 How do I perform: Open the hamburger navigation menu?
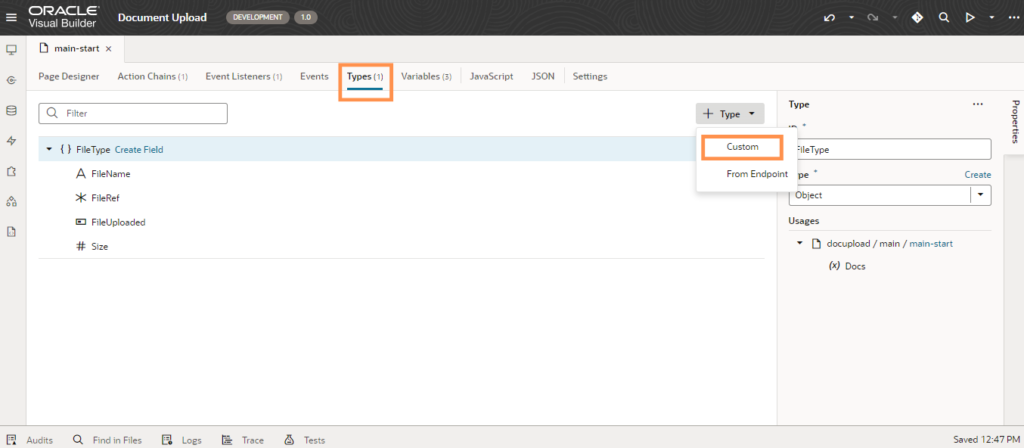(x=12, y=17)
